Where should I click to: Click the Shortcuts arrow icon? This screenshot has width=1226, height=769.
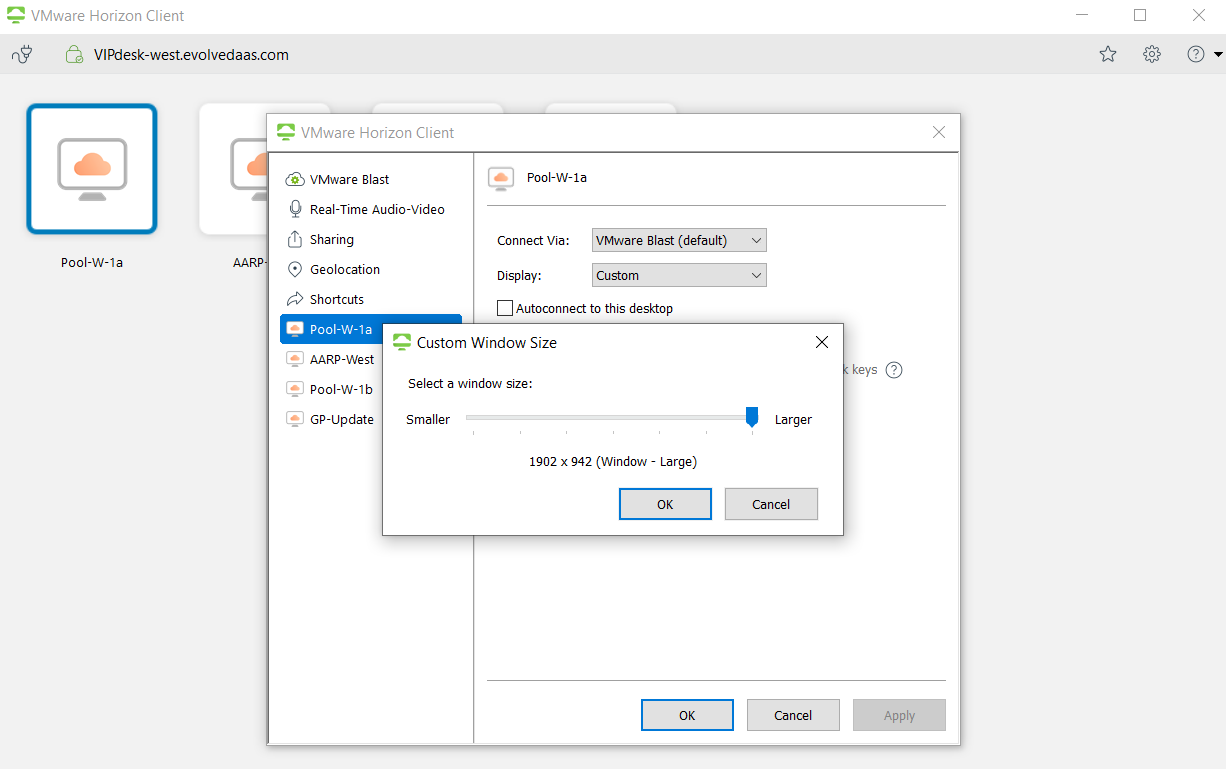point(295,299)
